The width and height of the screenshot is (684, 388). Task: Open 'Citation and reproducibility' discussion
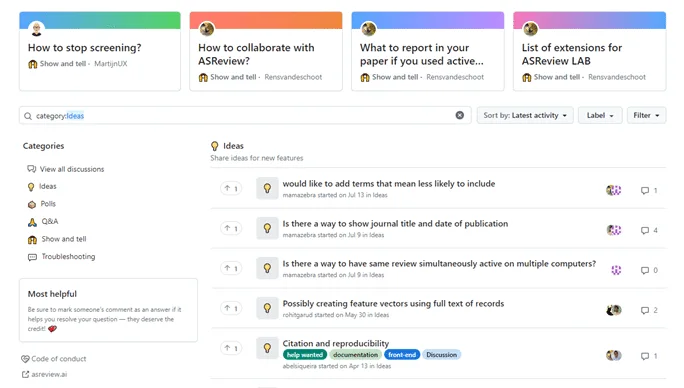coord(335,343)
